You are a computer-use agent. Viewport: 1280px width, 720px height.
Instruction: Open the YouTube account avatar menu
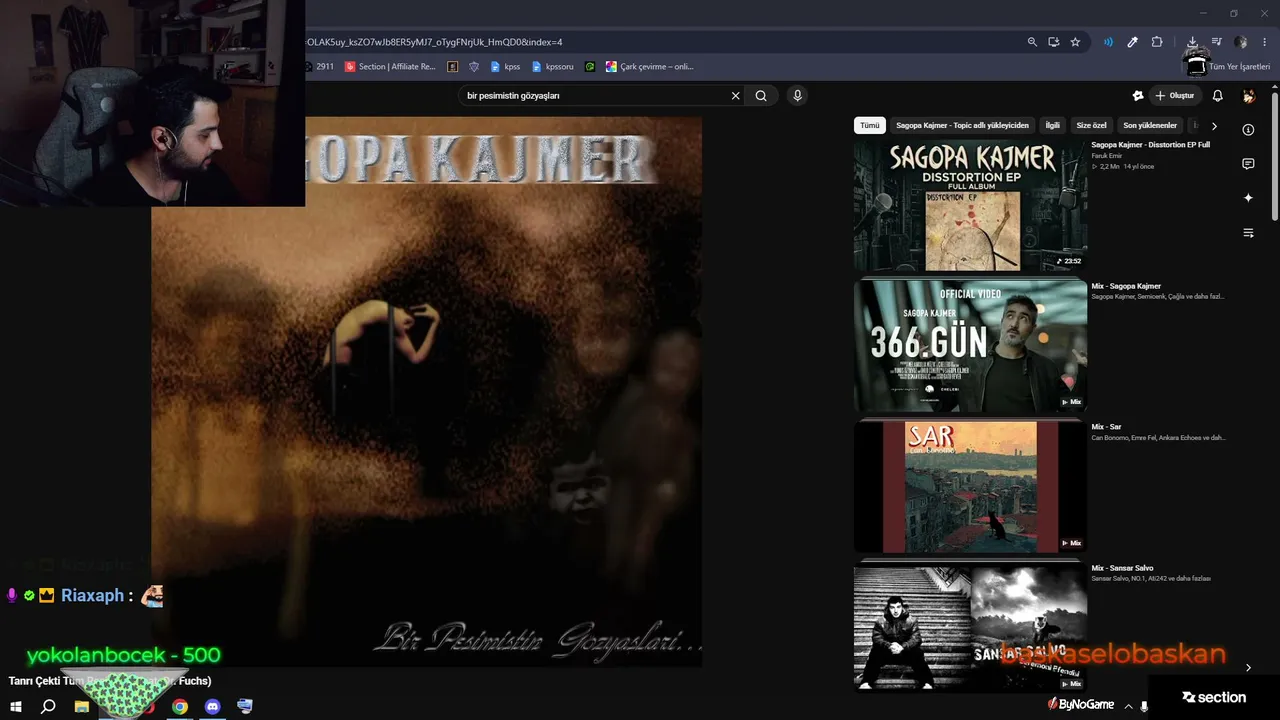tap(1248, 96)
